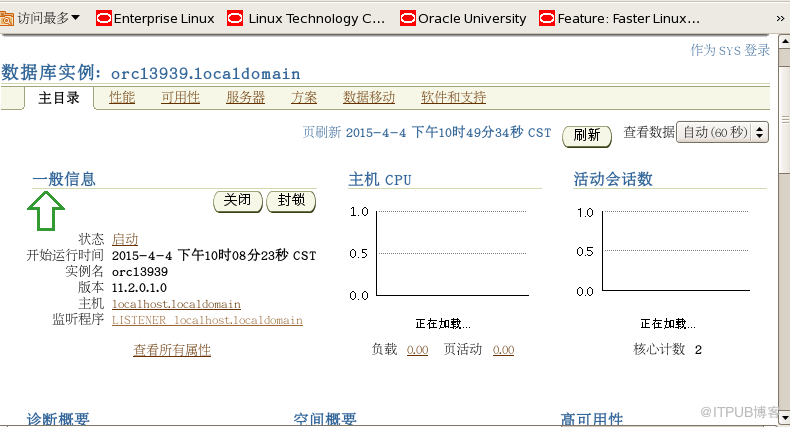Click the orcl3939.localdomain instance title
The image size is (790, 427).
[x=206, y=74]
